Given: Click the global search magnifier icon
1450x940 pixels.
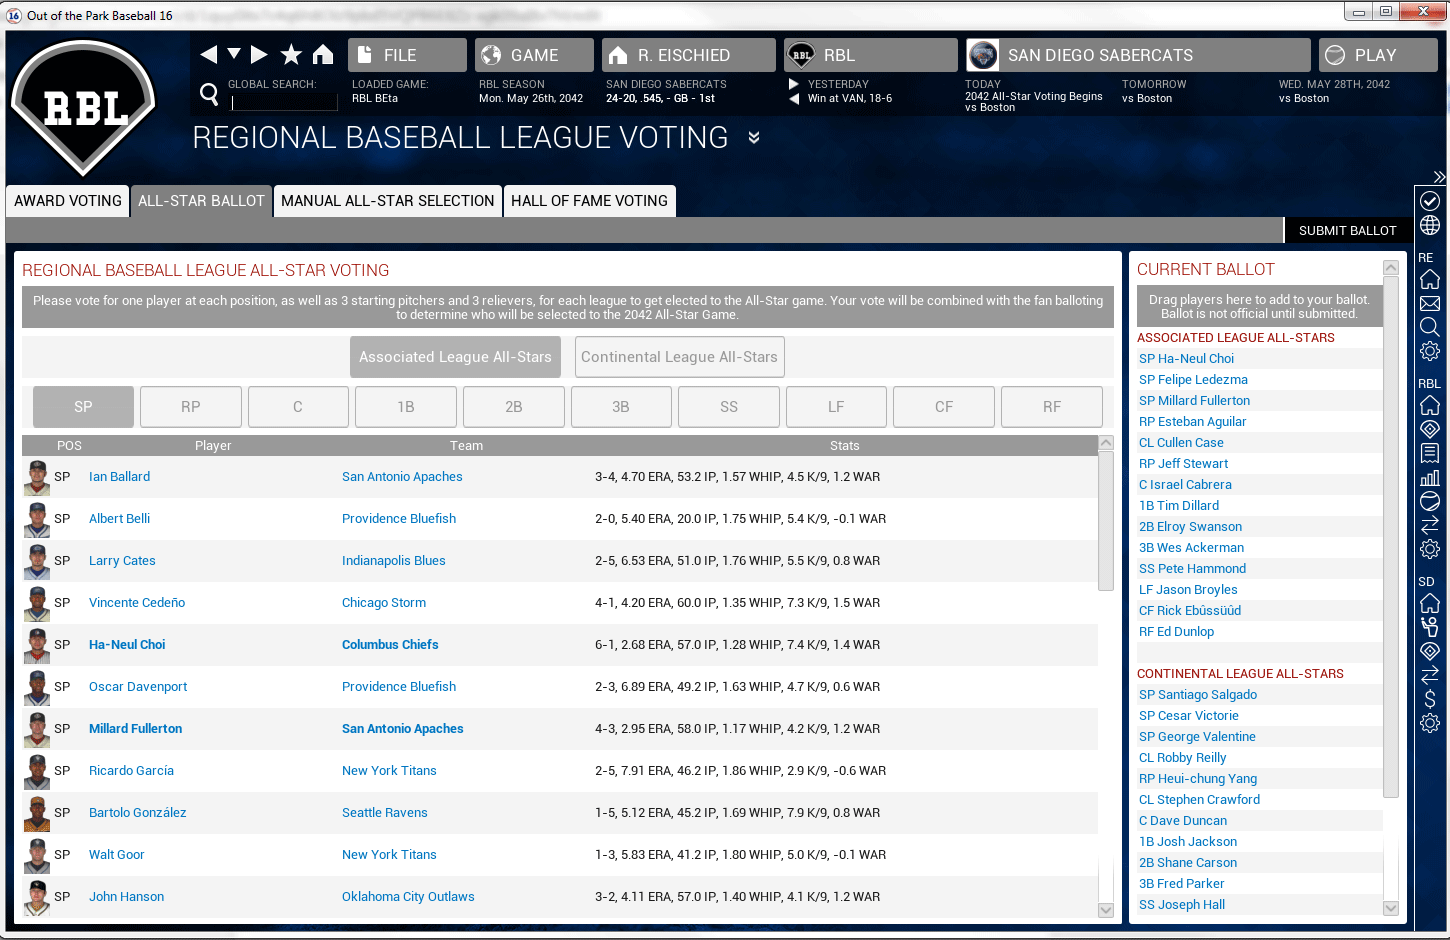Looking at the screenshot, I should (209, 93).
